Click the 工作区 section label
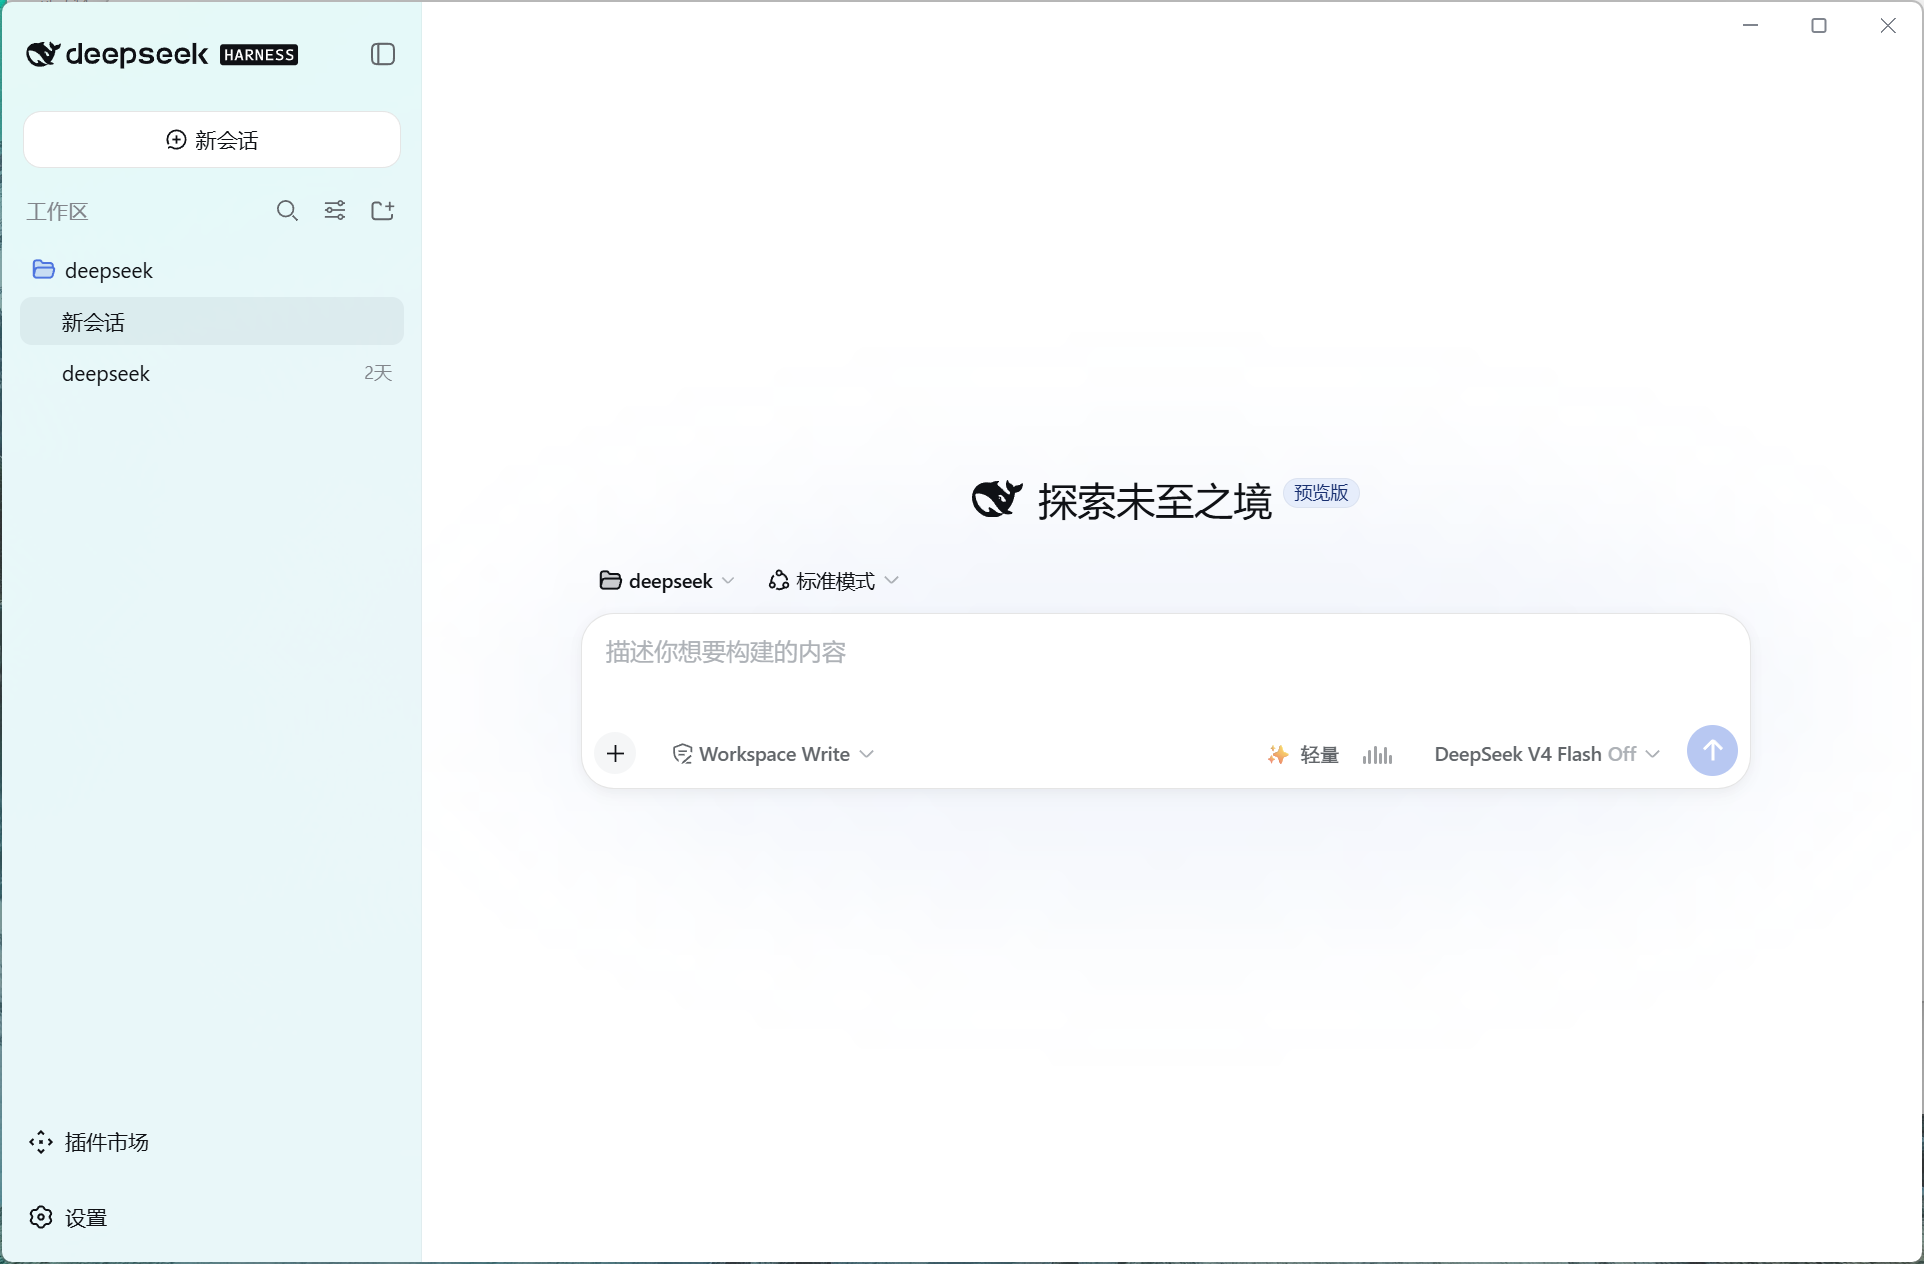1924x1264 pixels. pyautogui.click(x=58, y=211)
